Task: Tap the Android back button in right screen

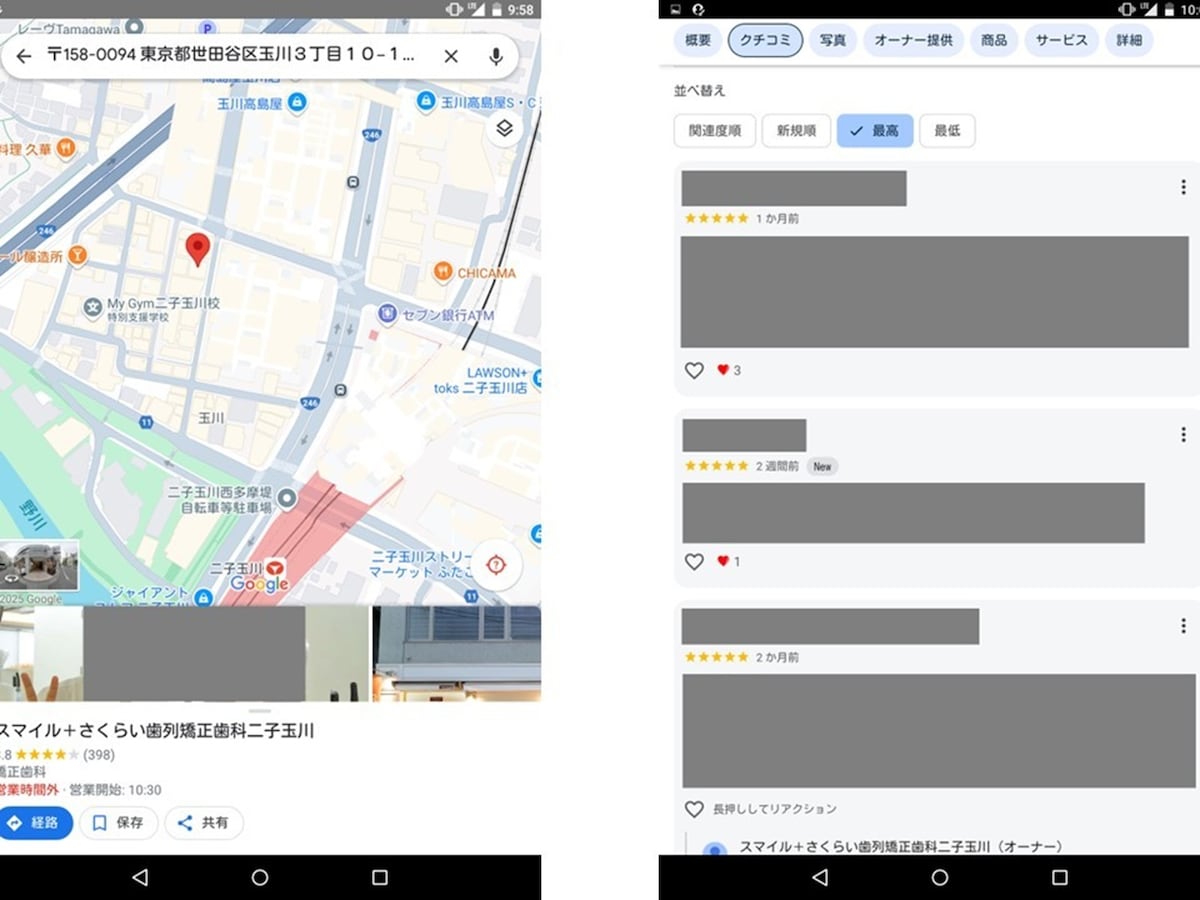Action: click(820, 877)
